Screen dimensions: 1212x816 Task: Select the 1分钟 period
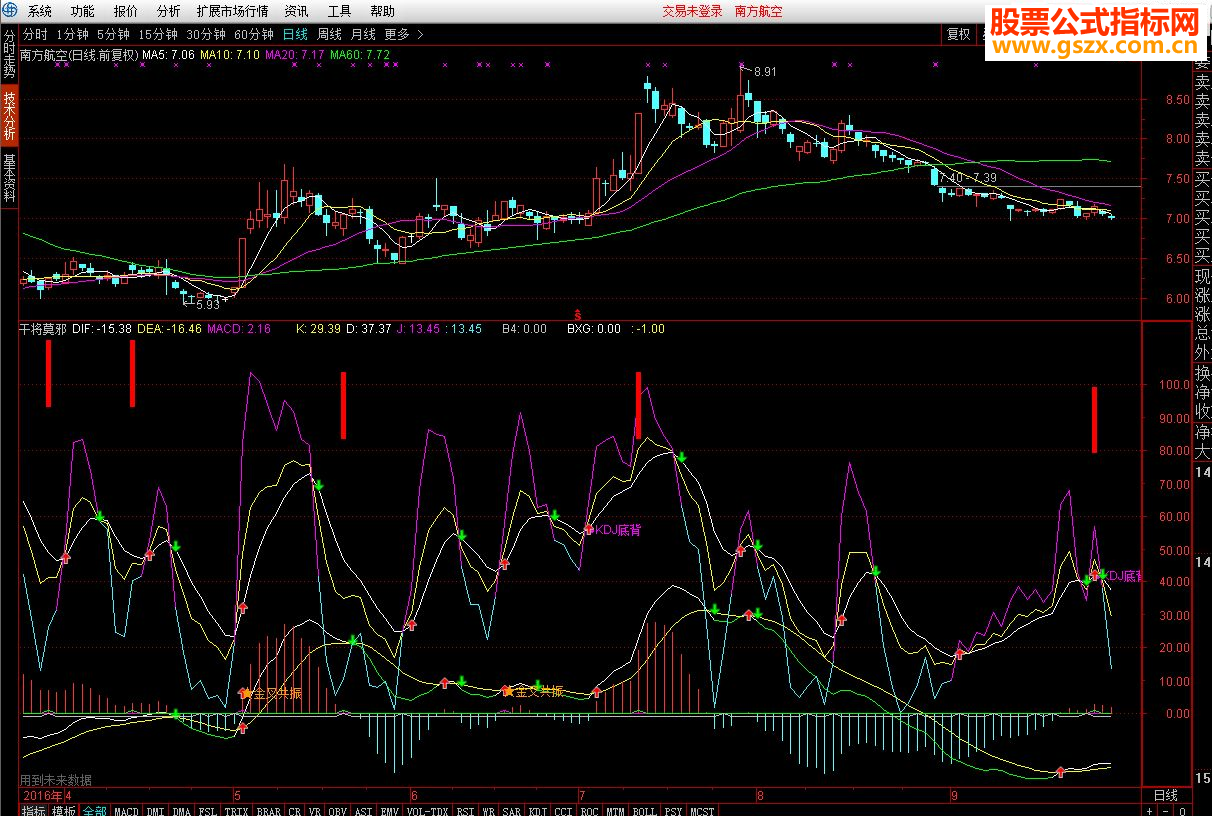coord(72,34)
